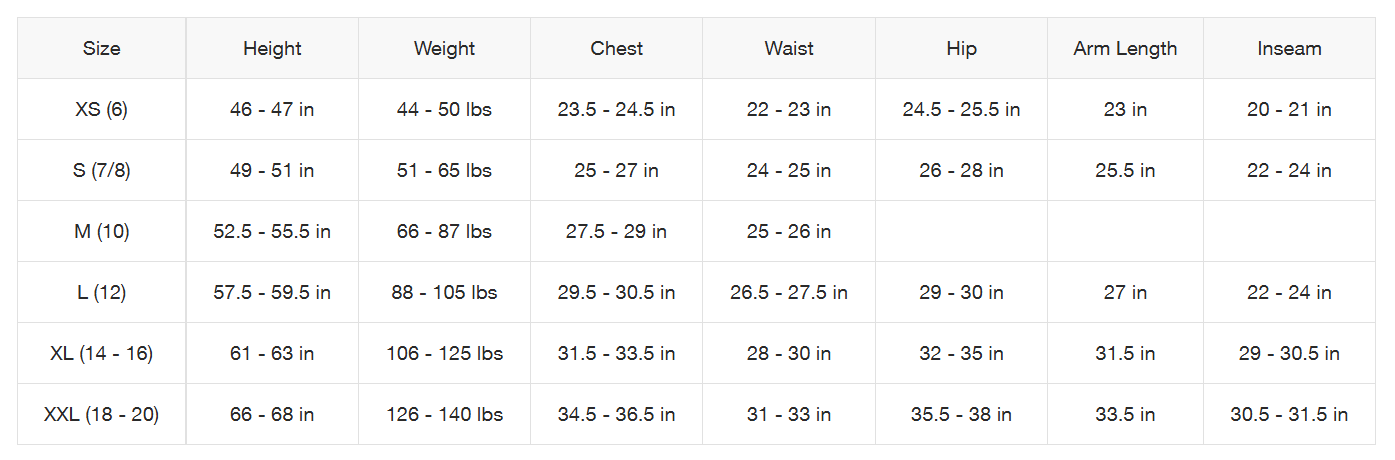Click the L (12) size label

(102, 292)
